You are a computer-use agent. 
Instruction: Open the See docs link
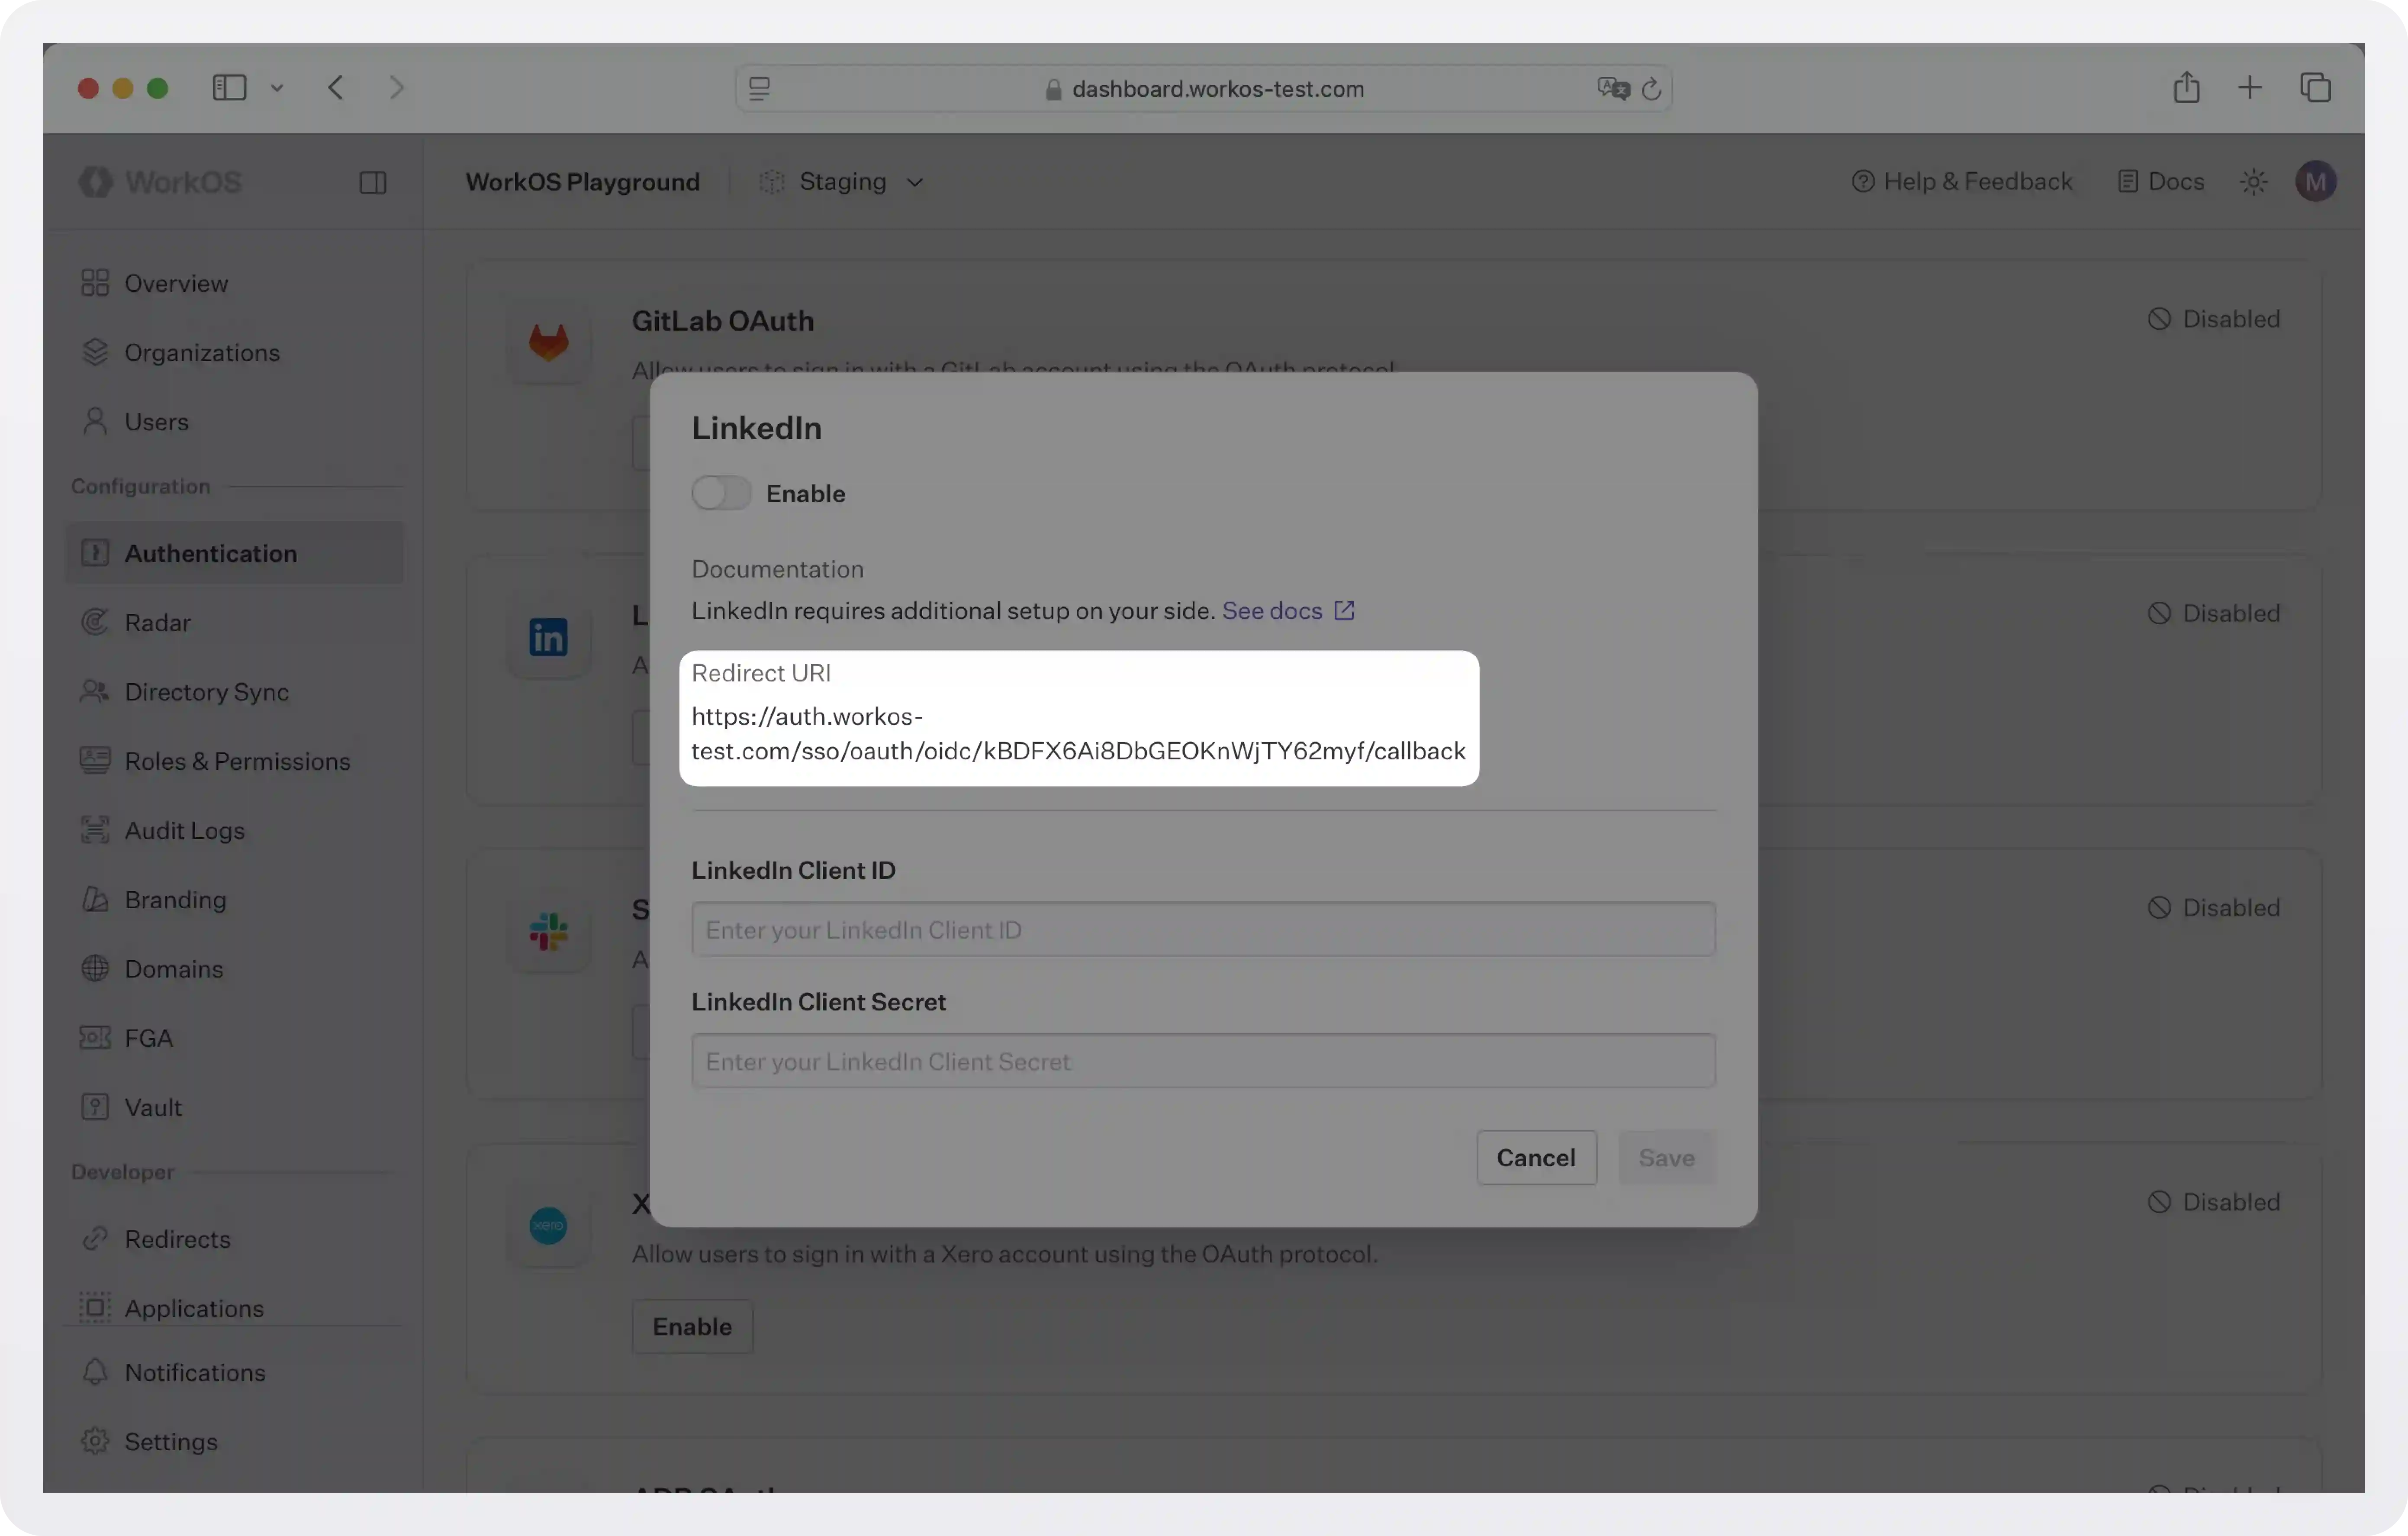click(x=1288, y=610)
